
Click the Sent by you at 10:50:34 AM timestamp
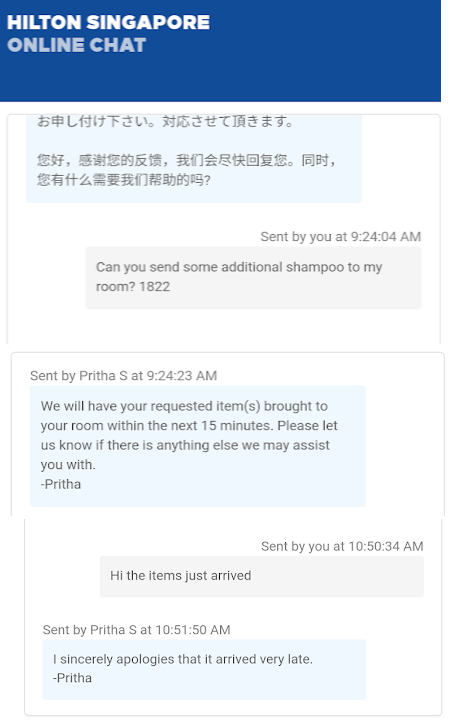point(342,547)
